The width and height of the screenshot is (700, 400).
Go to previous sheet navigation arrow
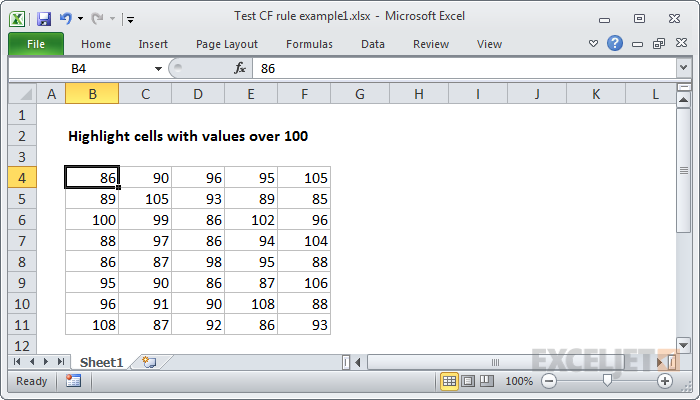click(32, 362)
